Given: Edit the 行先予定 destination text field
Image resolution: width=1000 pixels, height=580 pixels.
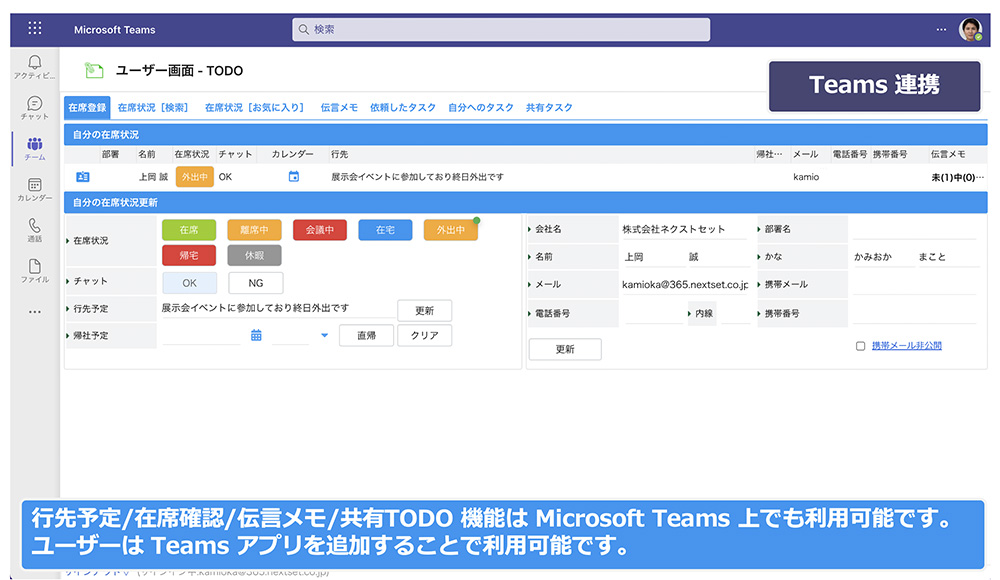Looking at the screenshot, I should 277,308.
